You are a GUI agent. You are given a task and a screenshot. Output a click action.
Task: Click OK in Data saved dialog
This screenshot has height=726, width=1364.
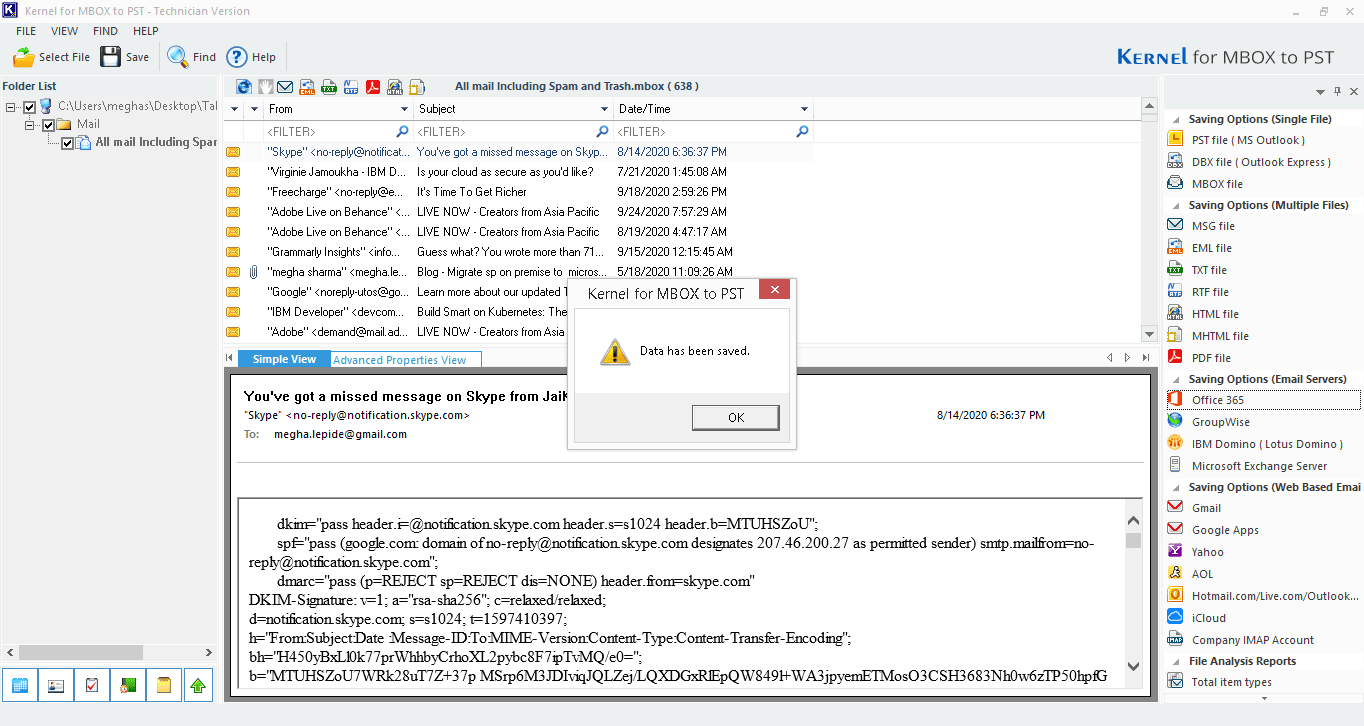pos(735,417)
